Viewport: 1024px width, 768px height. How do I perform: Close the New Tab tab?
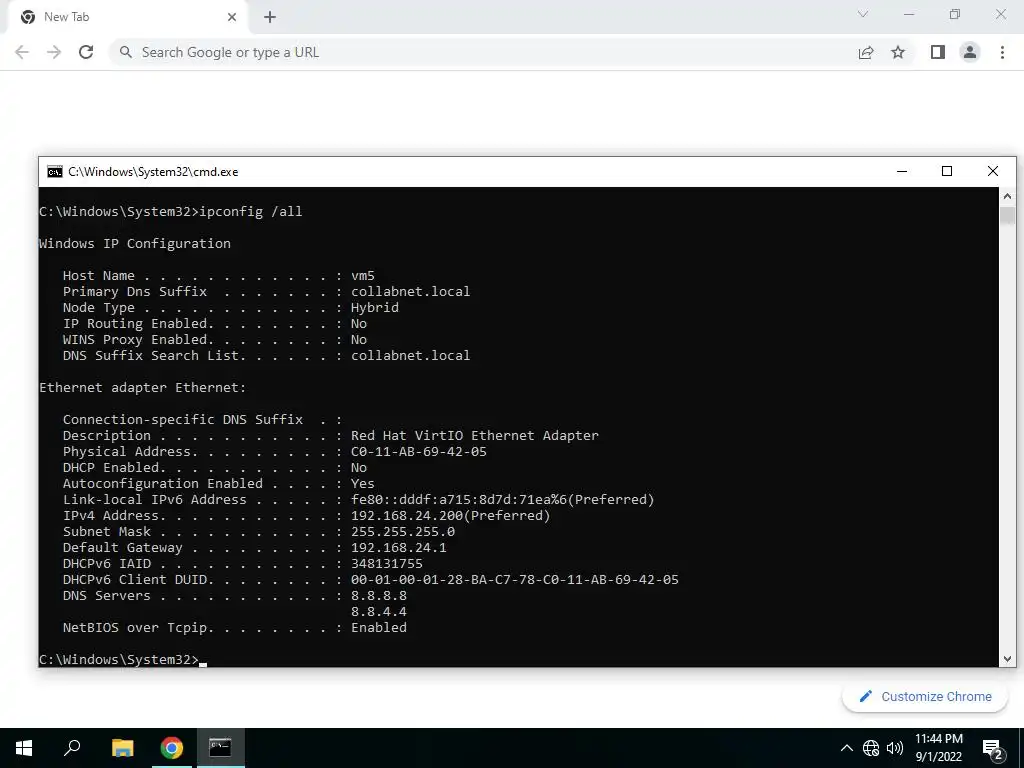232,18
